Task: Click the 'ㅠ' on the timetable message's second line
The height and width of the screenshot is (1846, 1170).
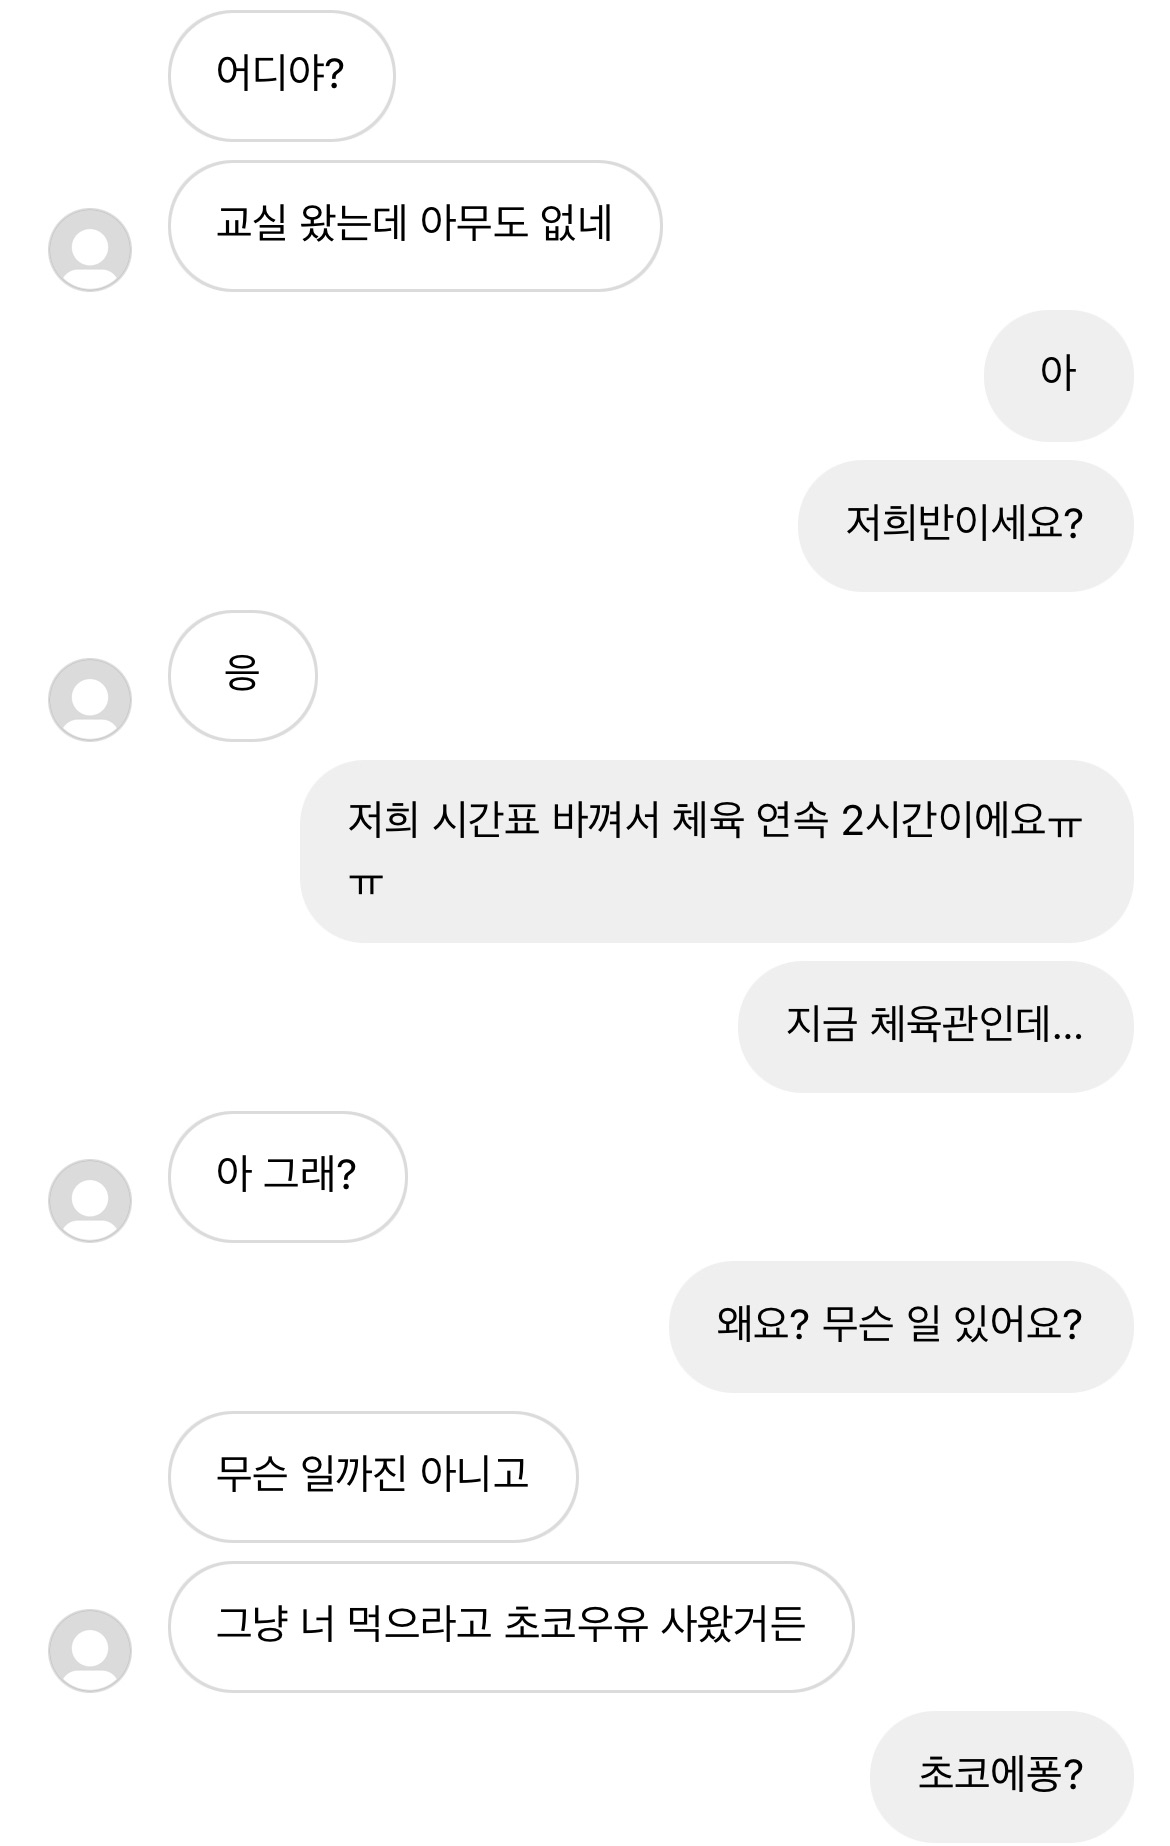Action: tap(366, 882)
